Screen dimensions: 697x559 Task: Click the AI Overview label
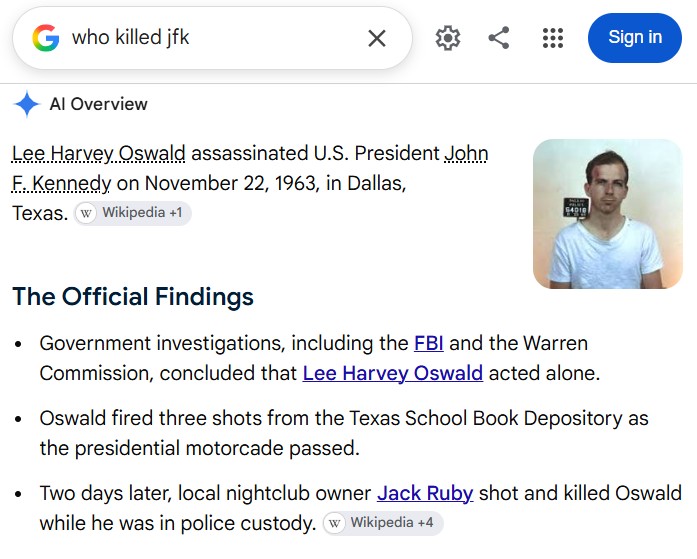(x=98, y=104)
